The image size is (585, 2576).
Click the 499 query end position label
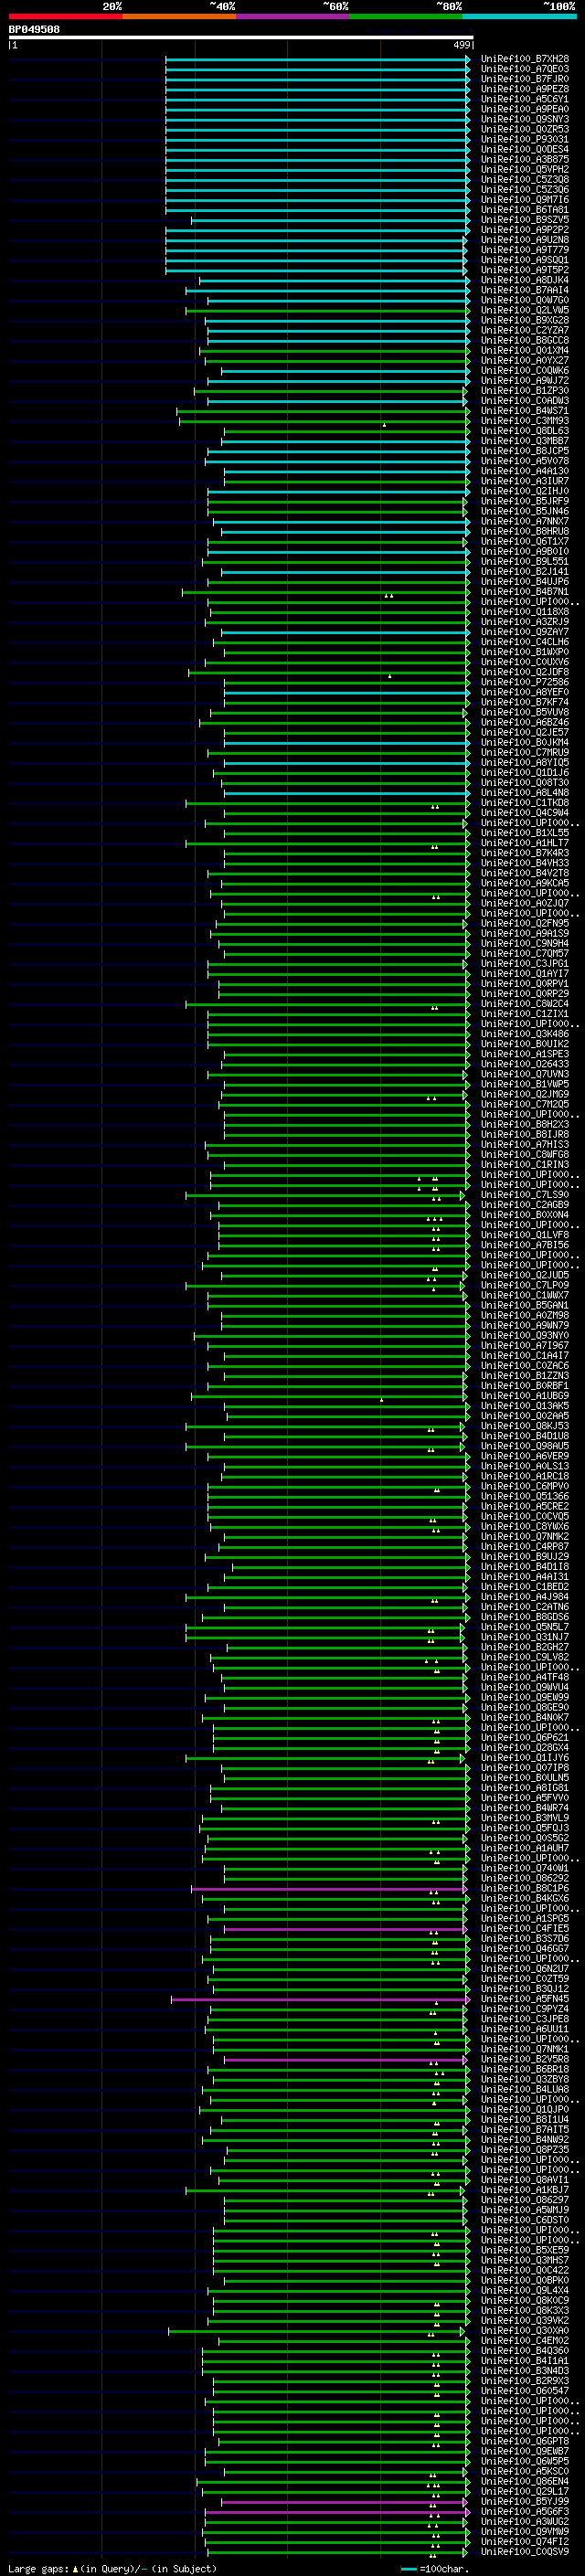pyautogui.click(x=462, y=45)
